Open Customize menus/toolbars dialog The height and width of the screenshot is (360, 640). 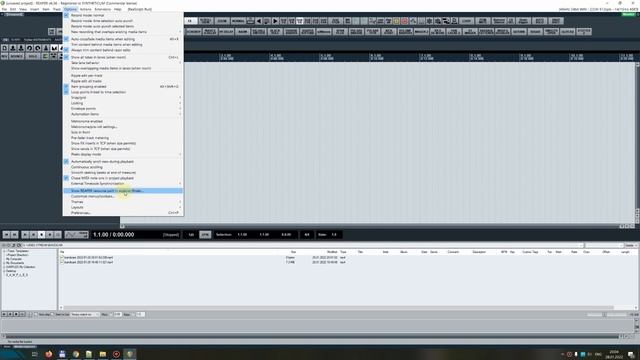[x=123, y=196]
